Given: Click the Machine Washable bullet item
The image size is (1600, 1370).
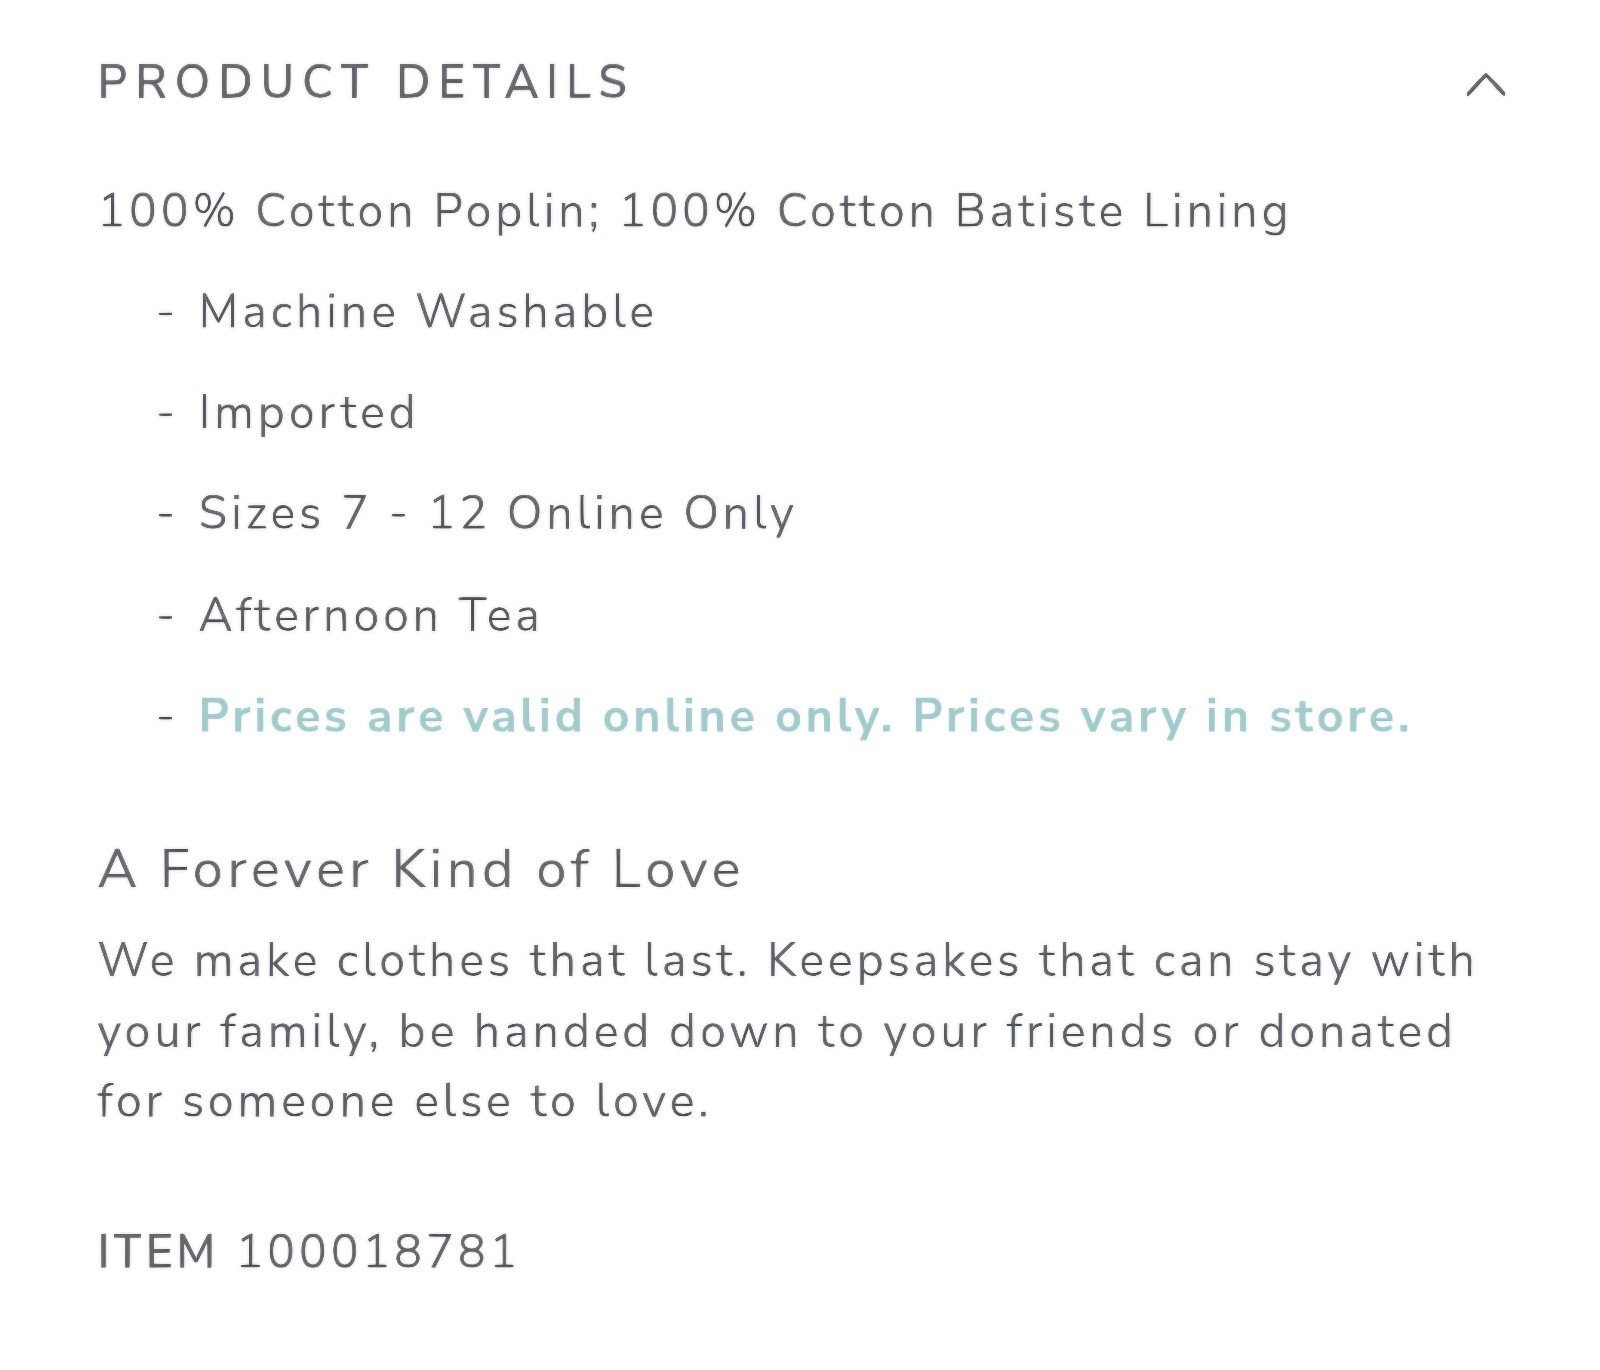Looking at the screenshot, I should 427,311.
